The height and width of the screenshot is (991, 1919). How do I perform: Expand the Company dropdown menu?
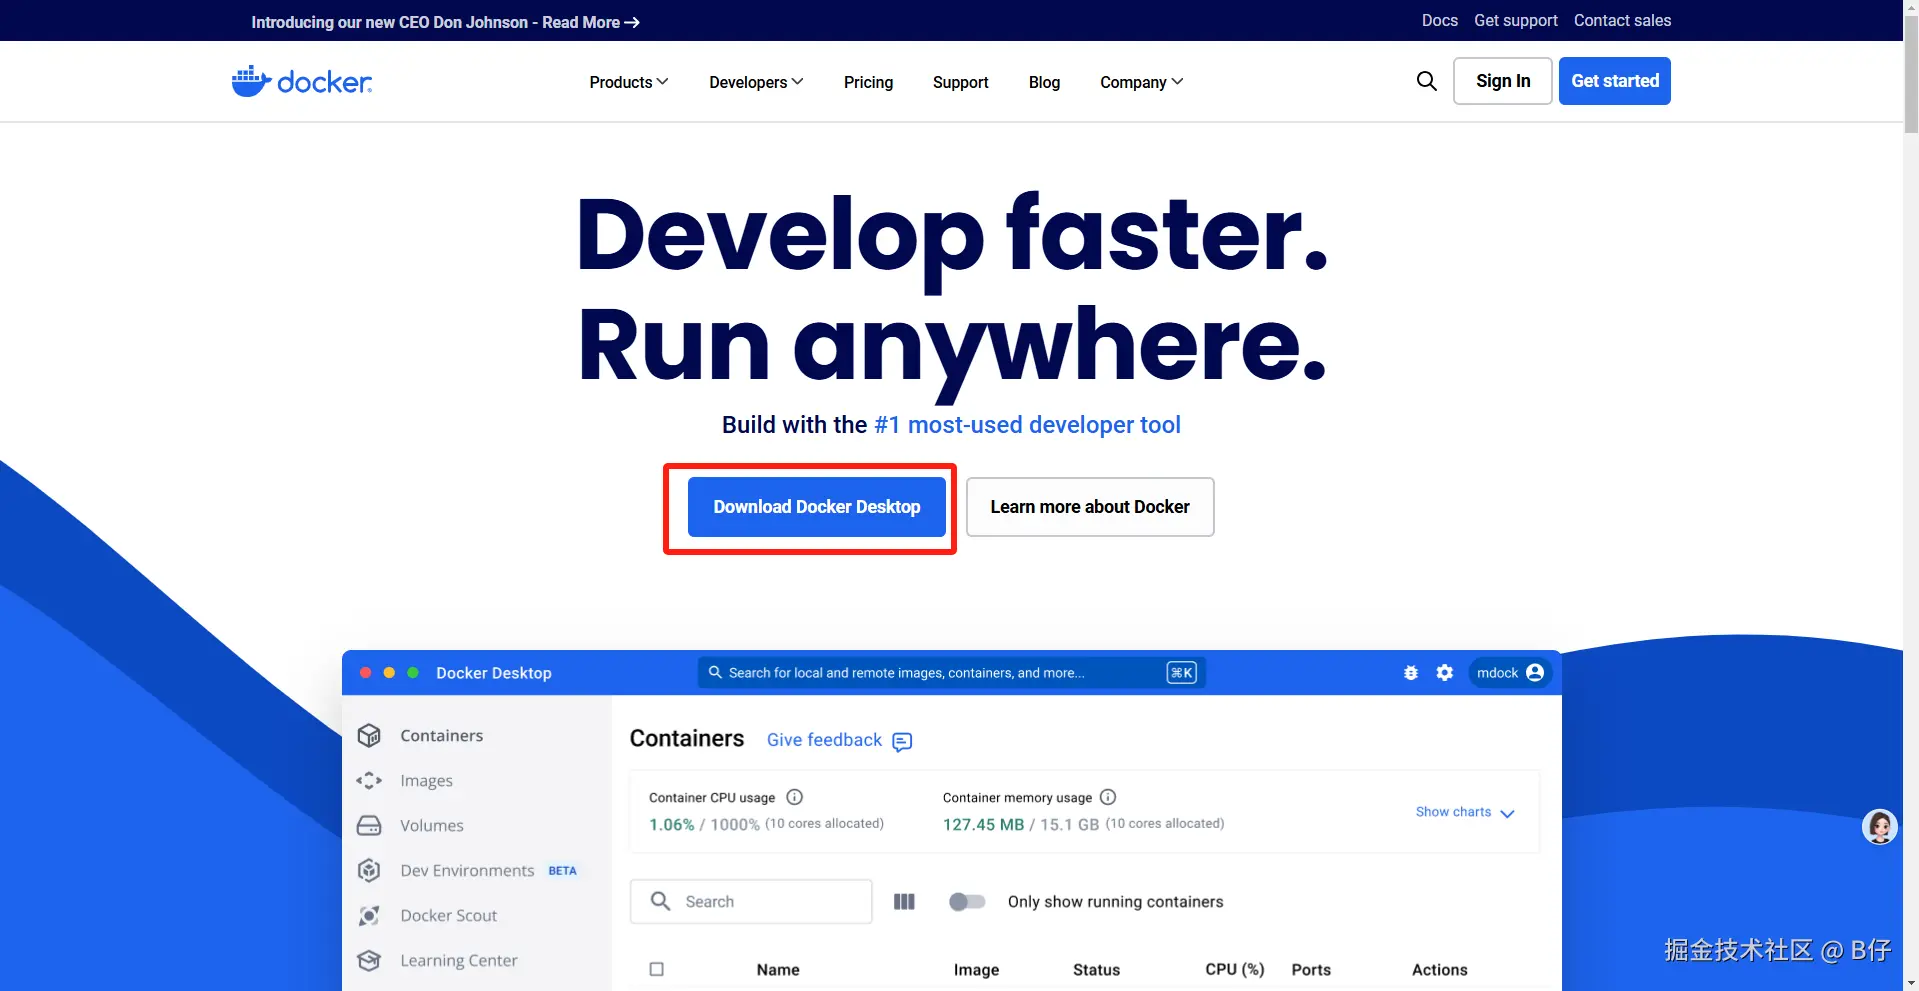(1142, 82)
